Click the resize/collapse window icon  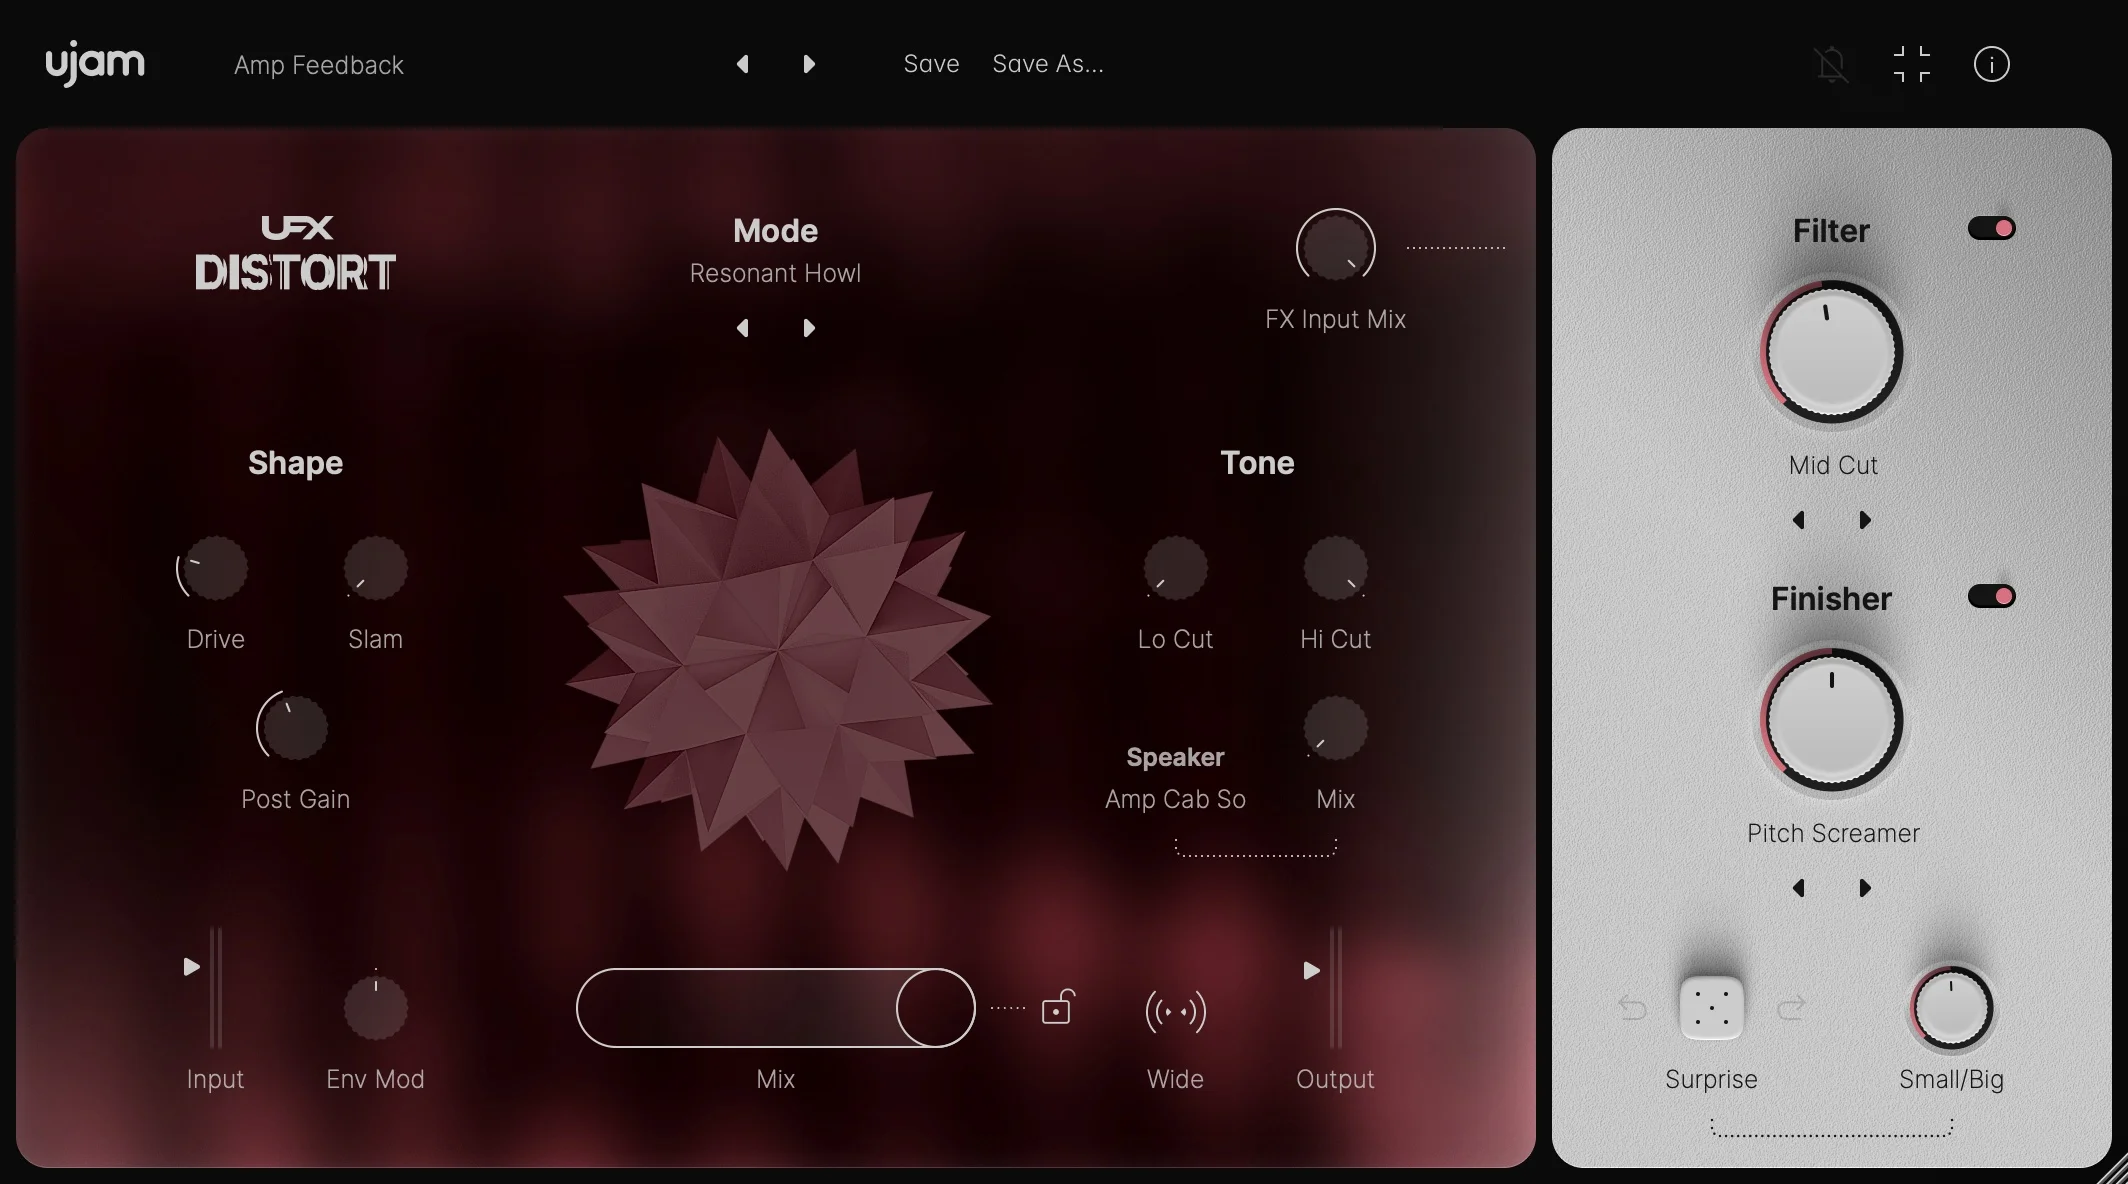pyautogui.click(x=1913, y=64)
